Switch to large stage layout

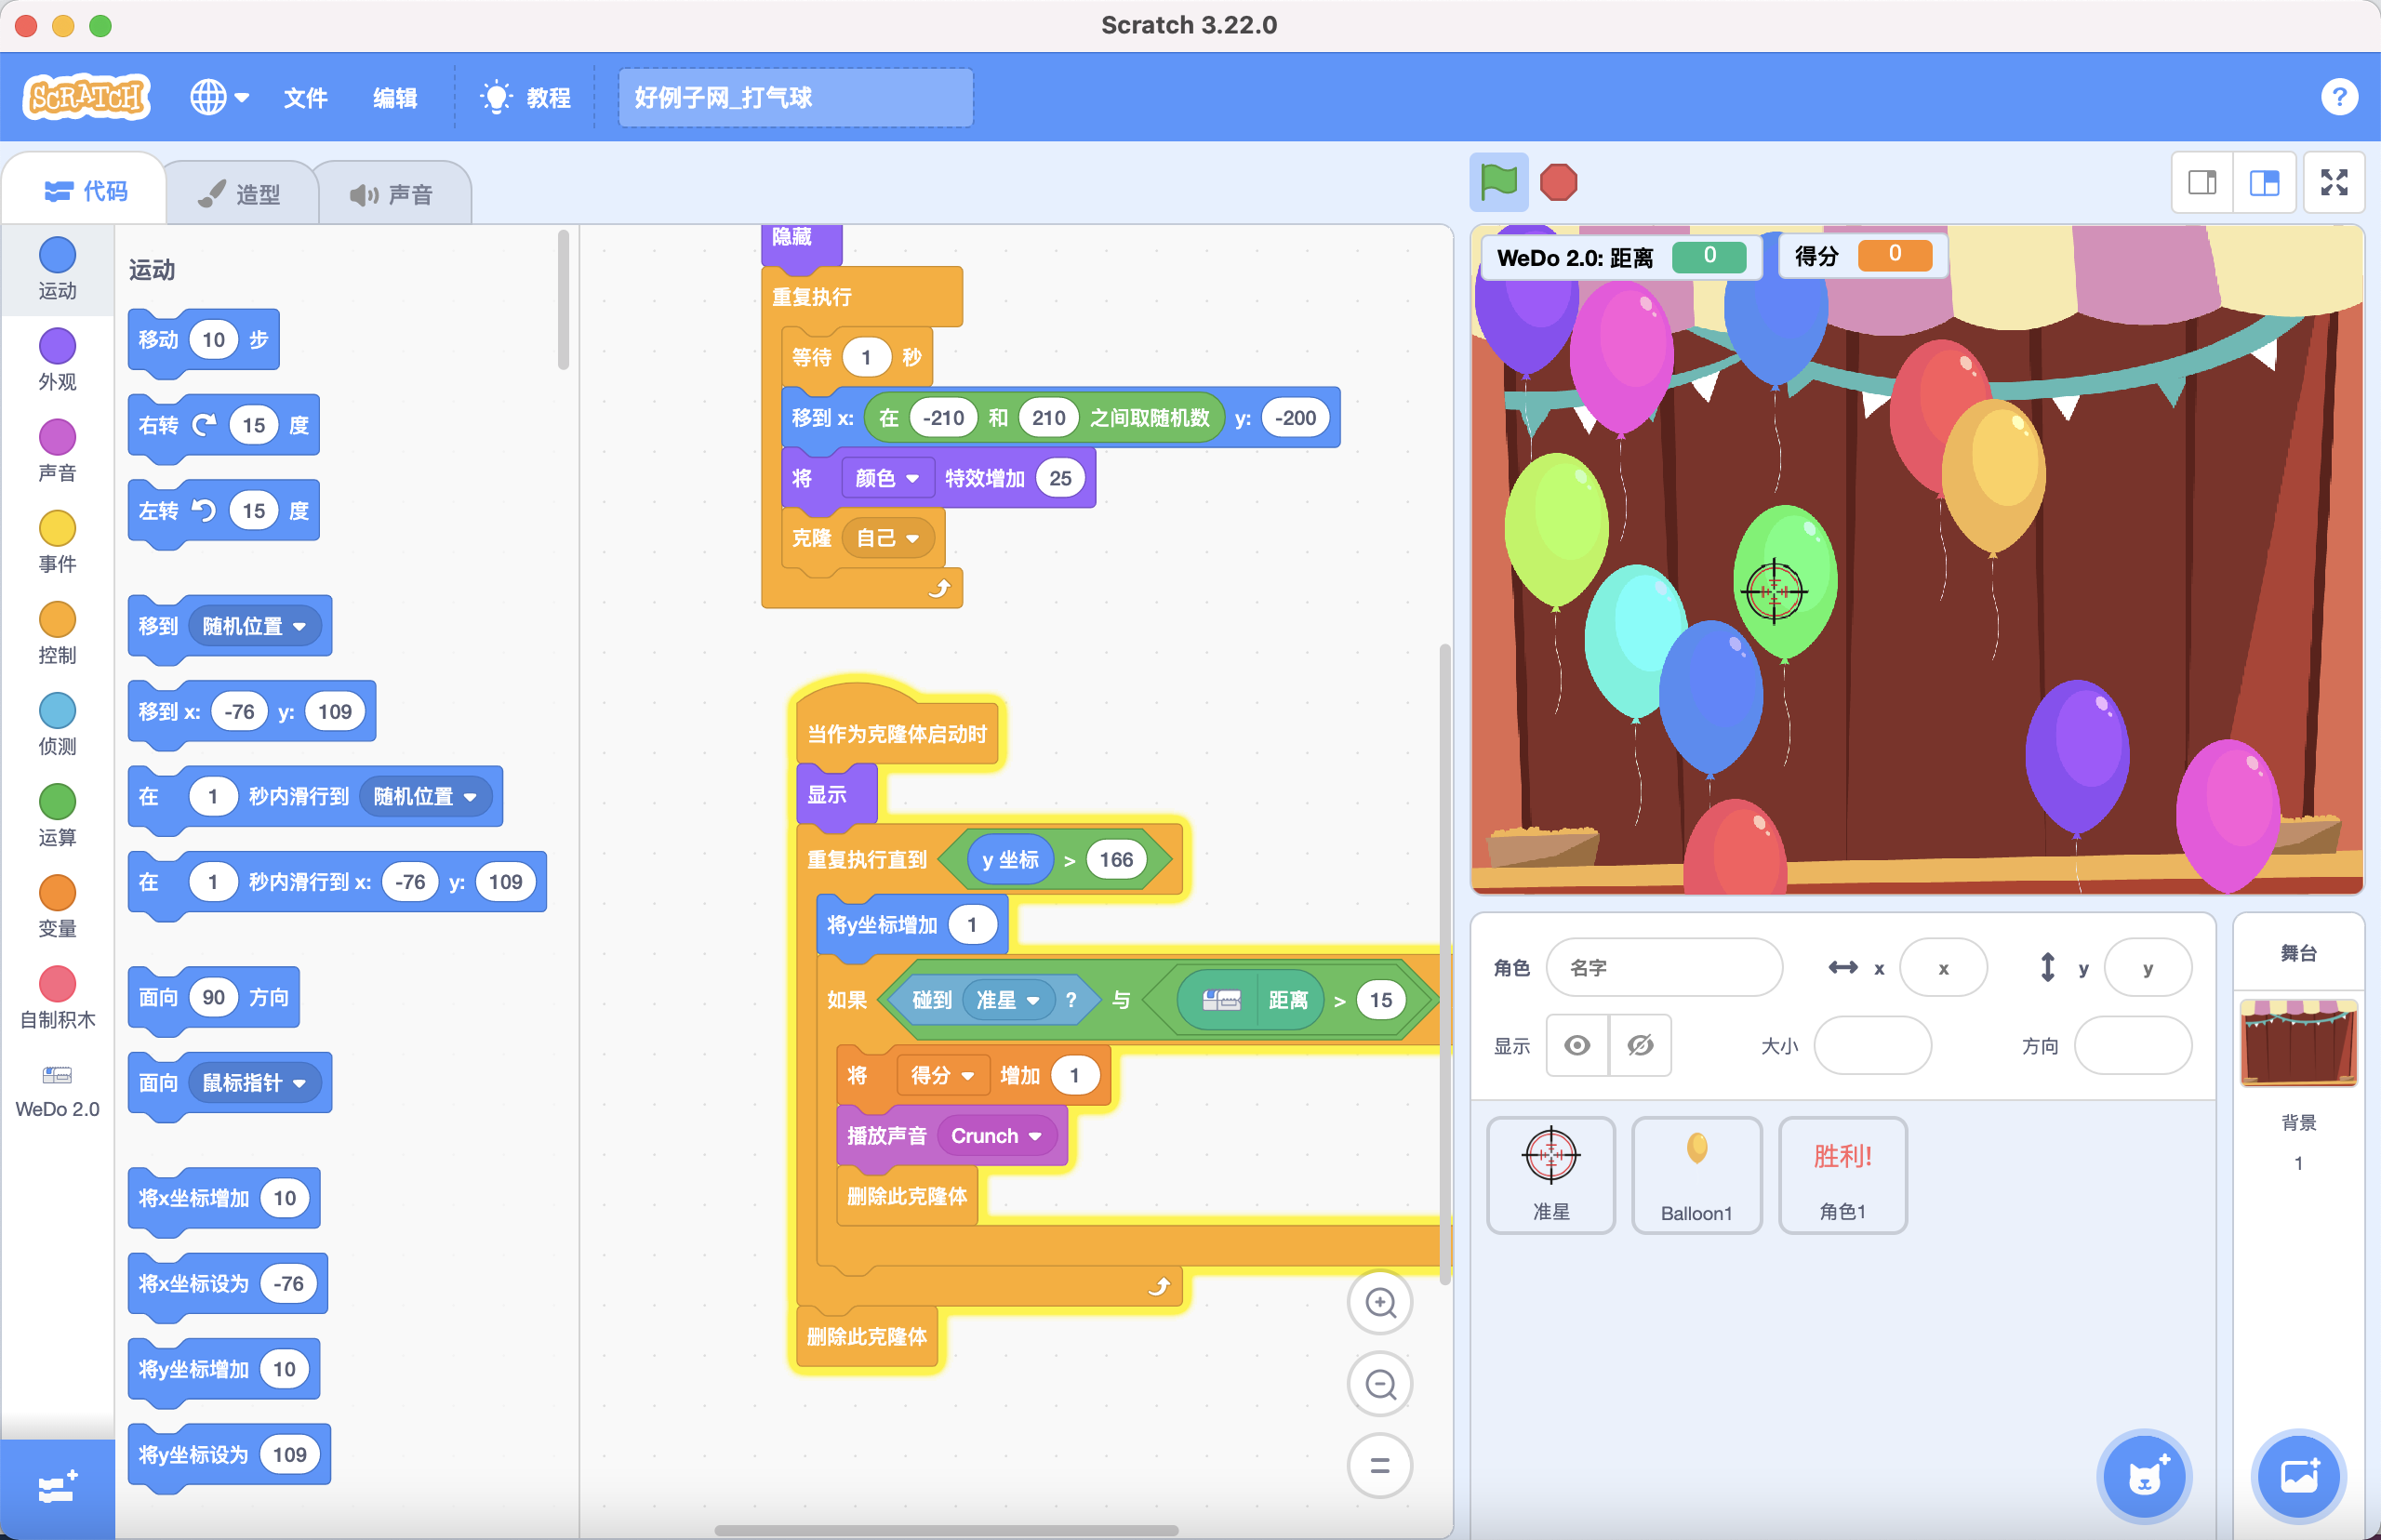point(2264,182)
